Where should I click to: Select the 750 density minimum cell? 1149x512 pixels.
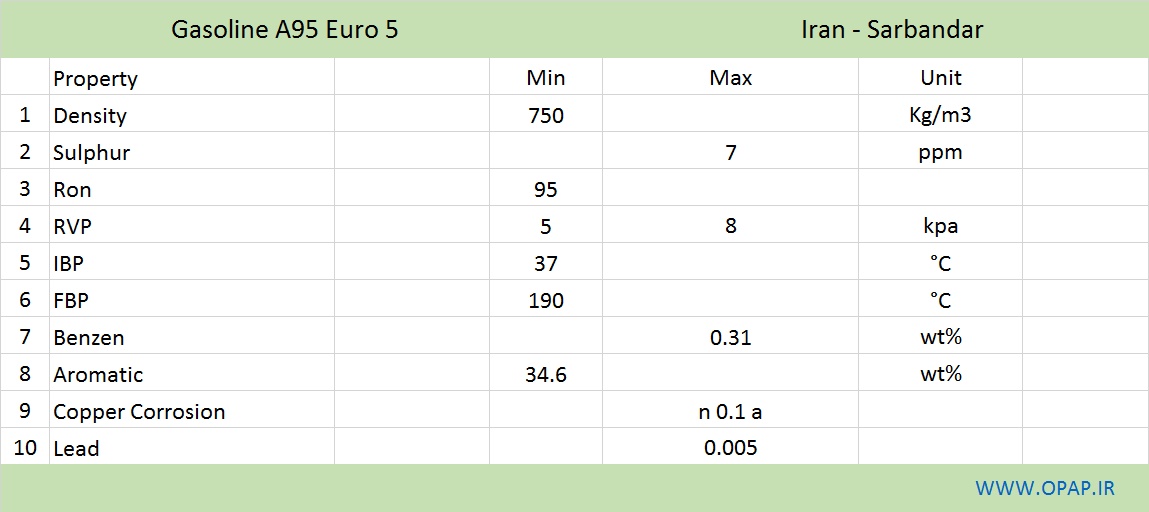point(546,116)
